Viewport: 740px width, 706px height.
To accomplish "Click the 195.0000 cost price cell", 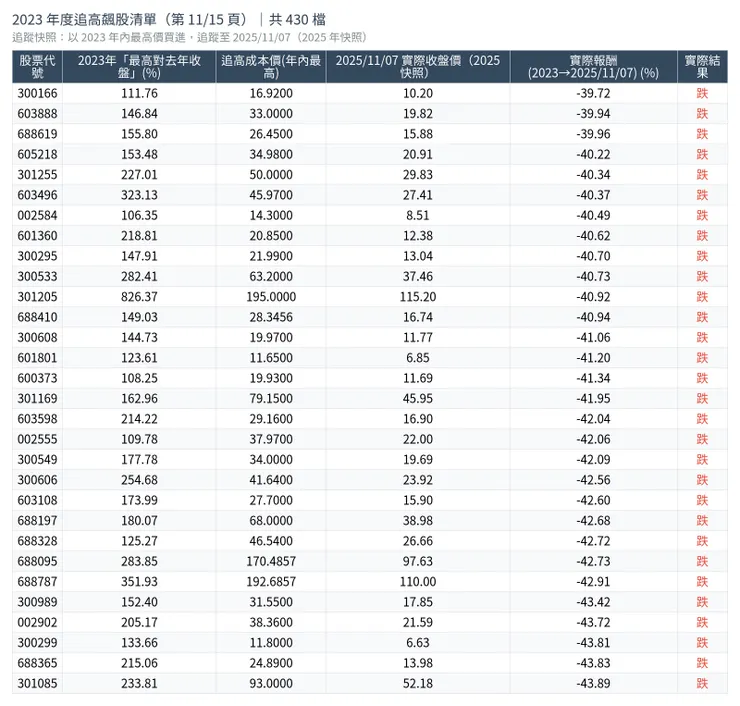I will [271, 297].
